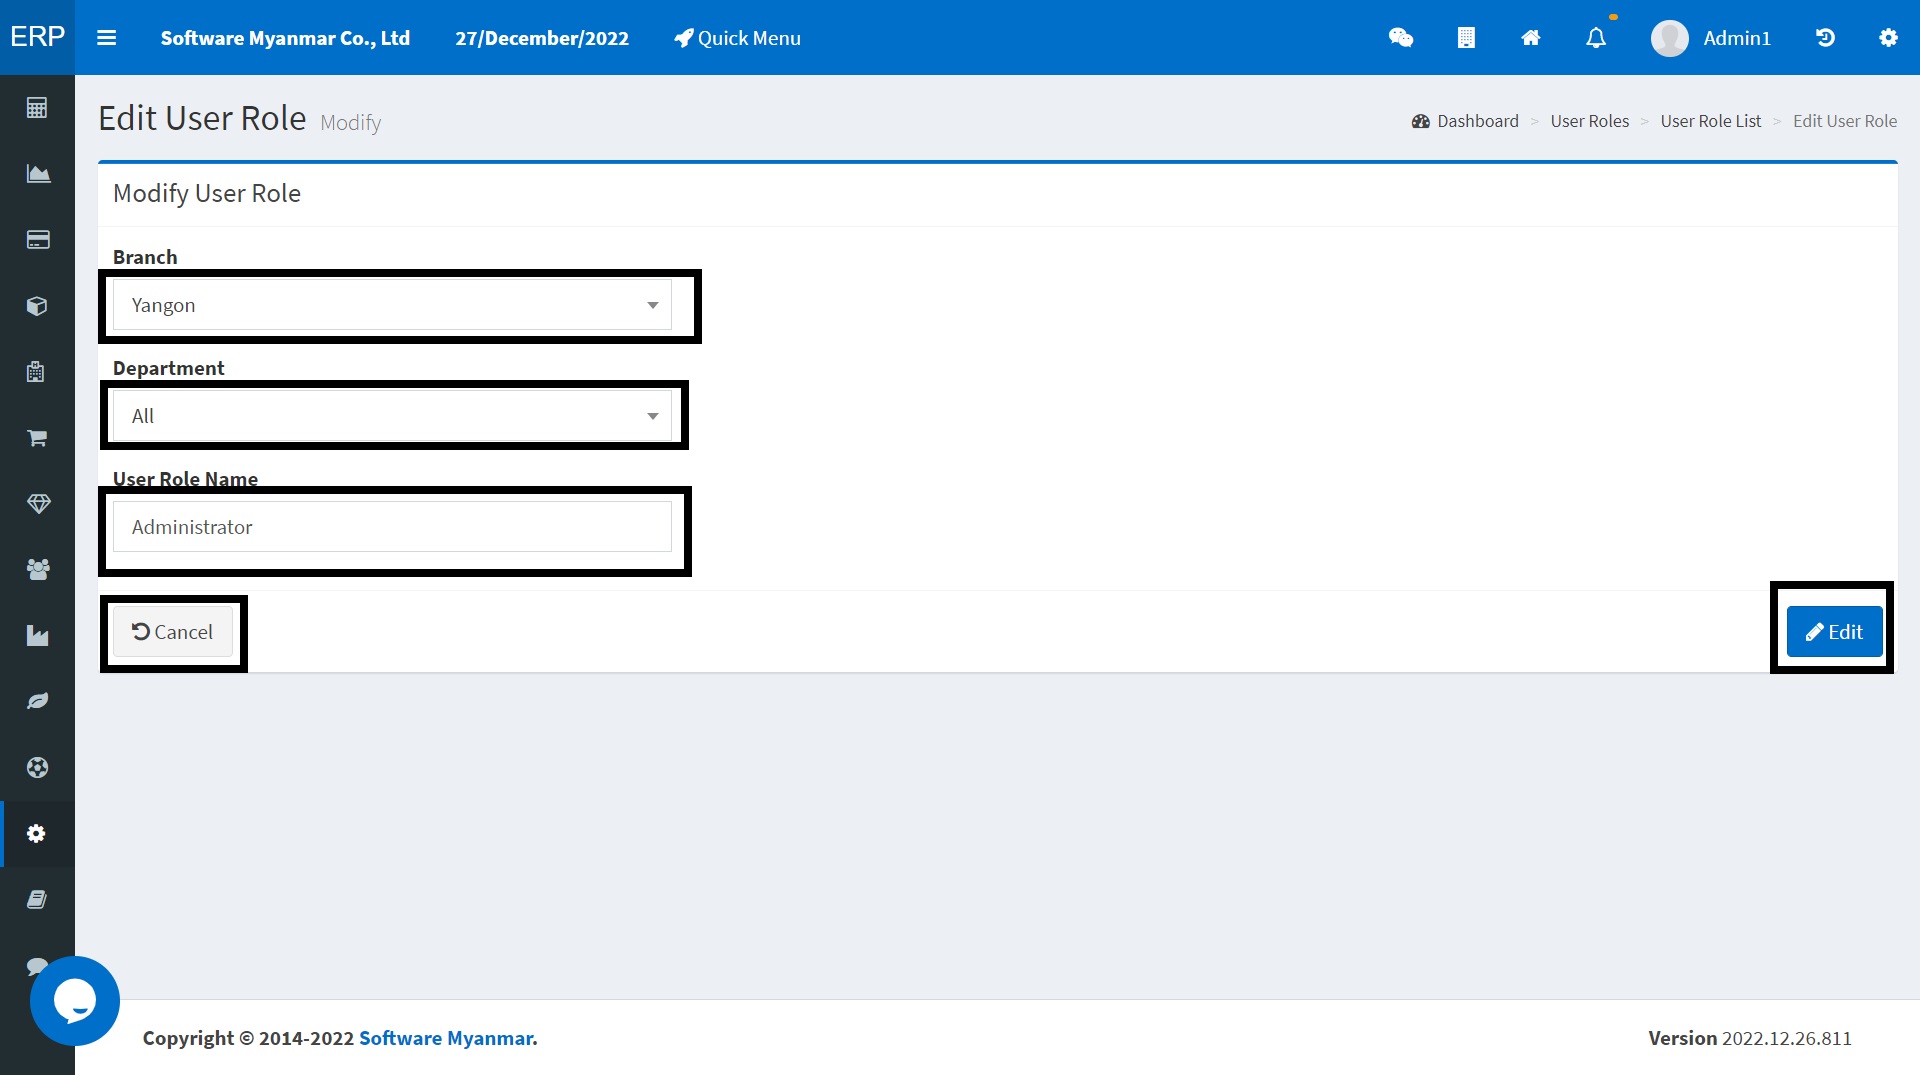Viewport: 1920px width, 1075px height.
Task: Click the blue Edit button
Action: [x=1835, y=632]
